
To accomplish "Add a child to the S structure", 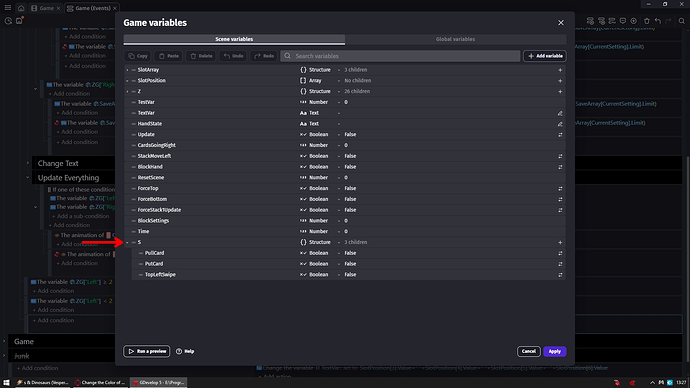I will pos(560,242).
